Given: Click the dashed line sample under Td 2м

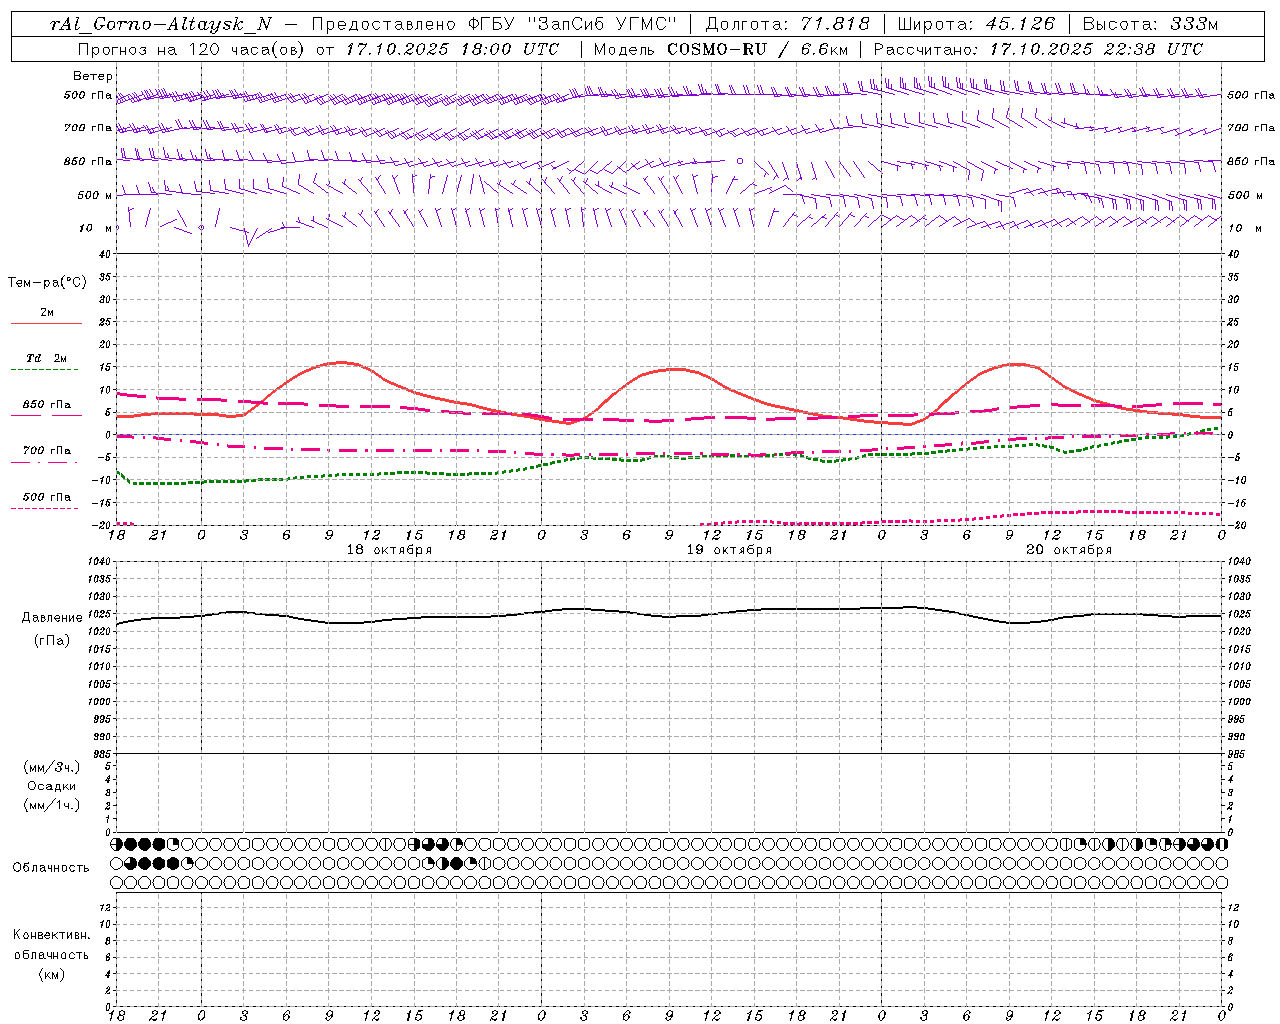Looking at the screenshot, I should pos(44,370).
